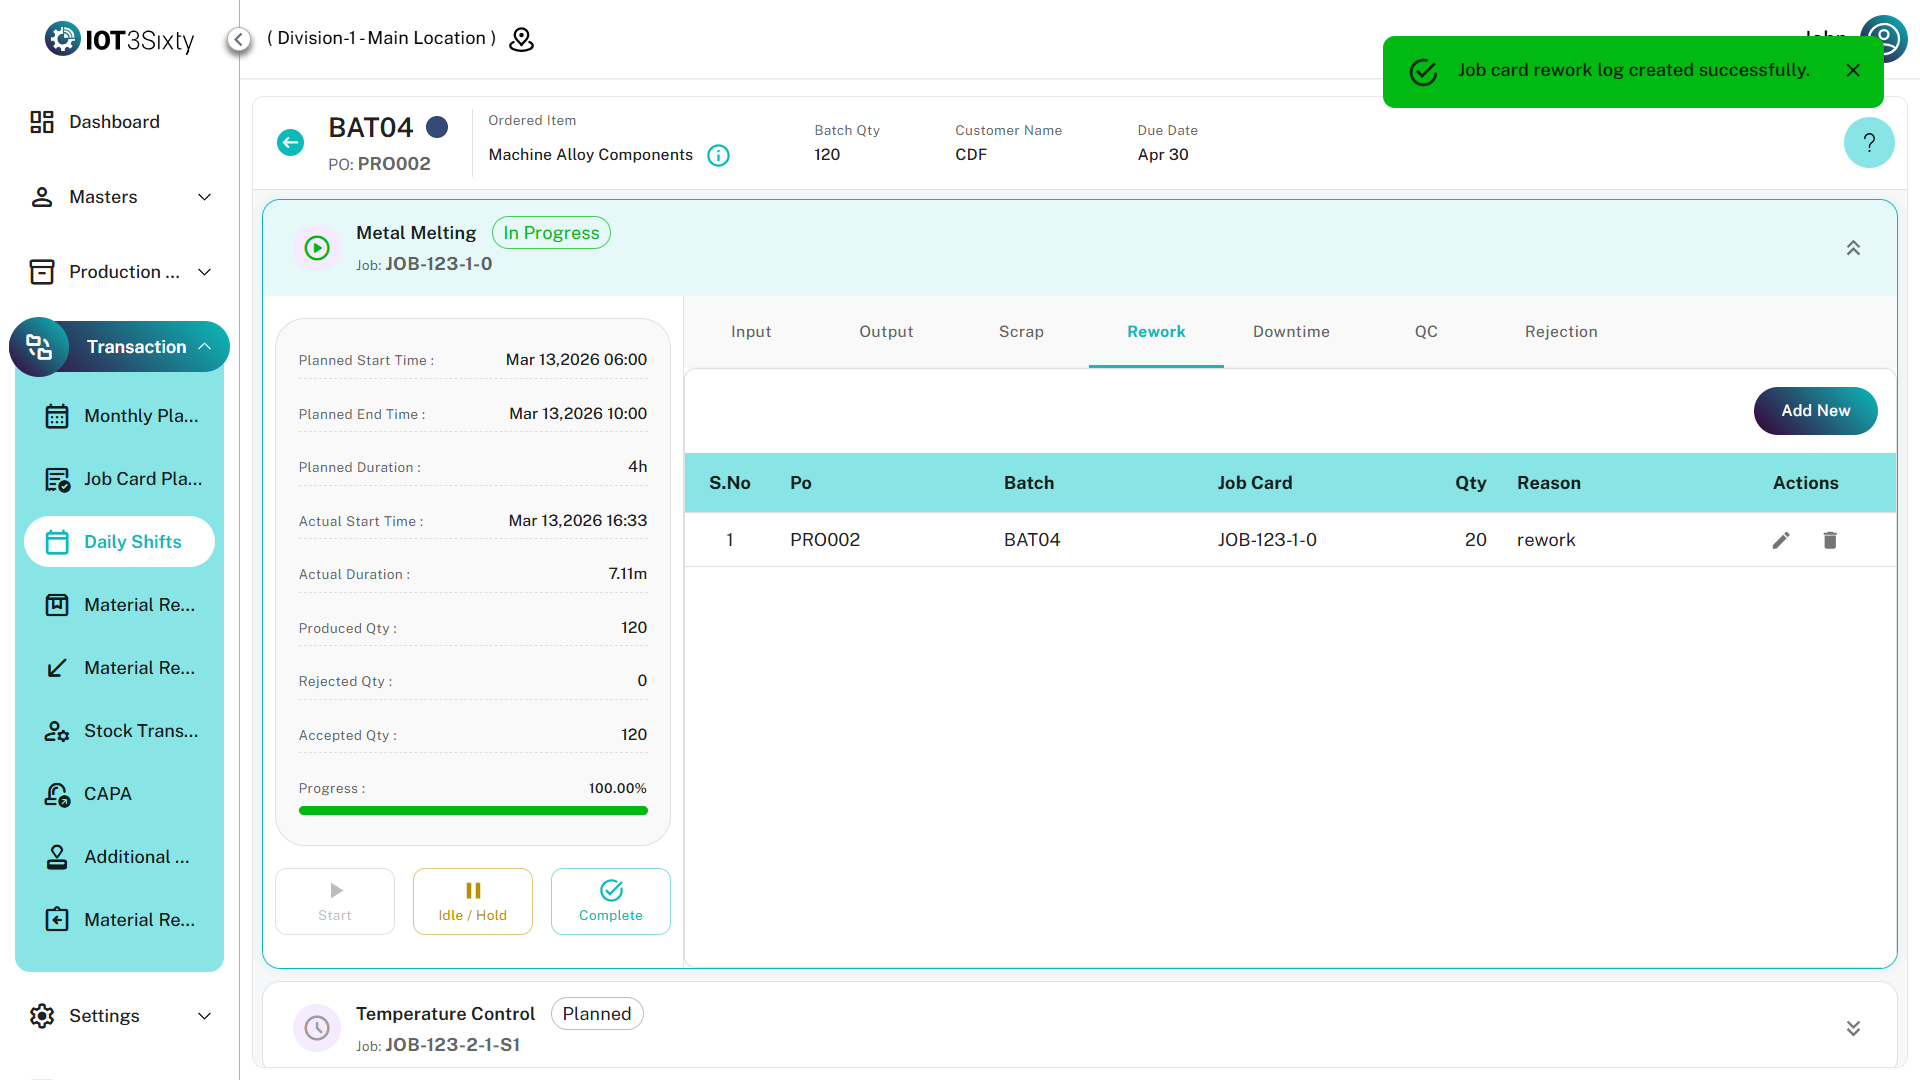Viewport: 1920px width, 1080px height.
Task: Dismiss the success notification
Action: [1853, 71]
